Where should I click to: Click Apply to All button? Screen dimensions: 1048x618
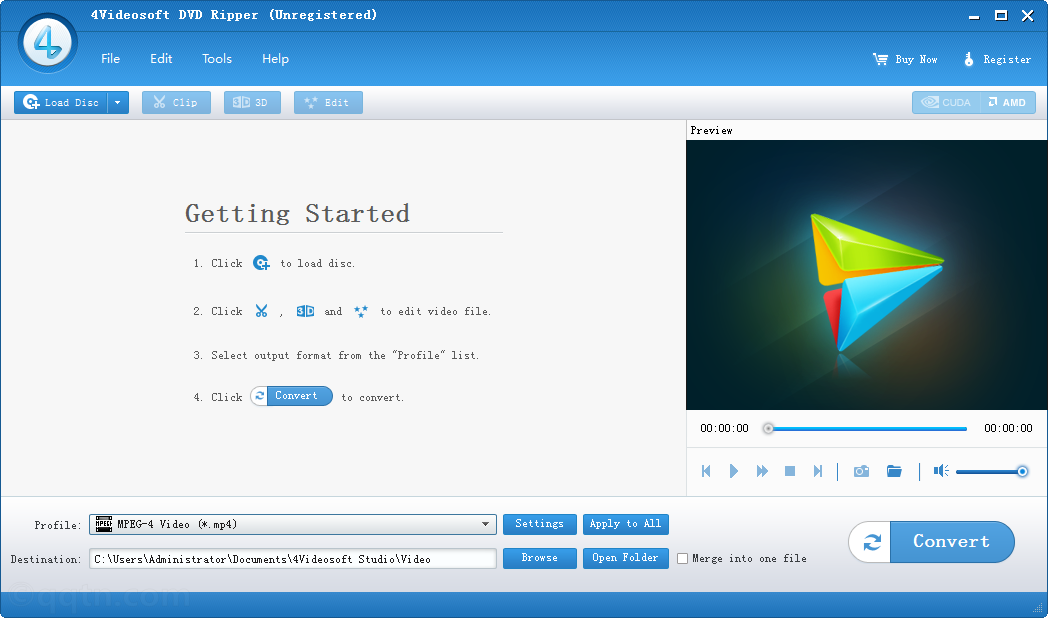click(625, 523)
